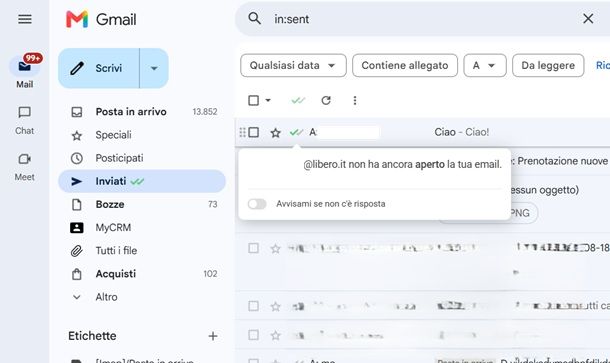610x363 pixels.
Task: Click the tracking checkmarks beside Inviati label
Action: (137, 181)
